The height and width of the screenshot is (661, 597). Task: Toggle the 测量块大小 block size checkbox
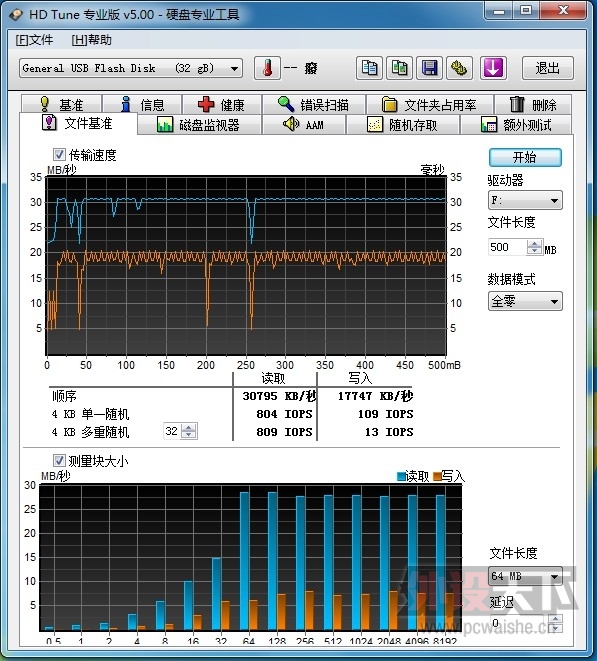pyautogui.click(x=59, y=460)
